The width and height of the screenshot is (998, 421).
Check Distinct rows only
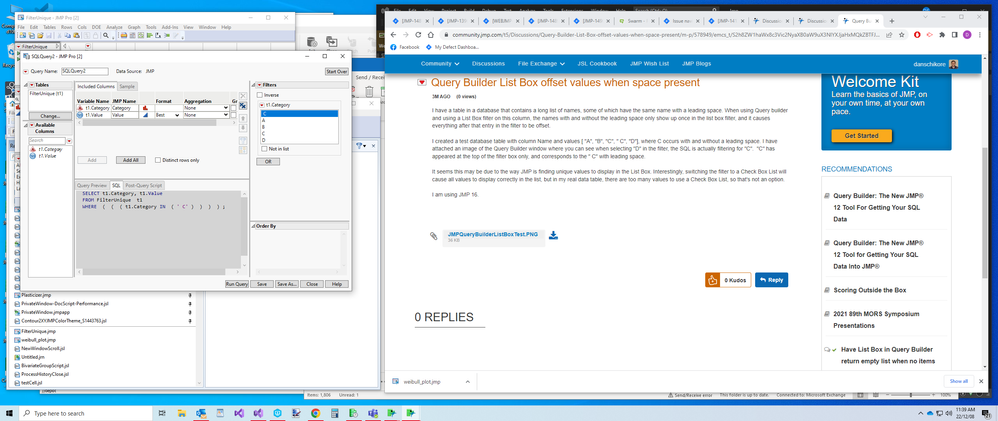click(158, 160)
